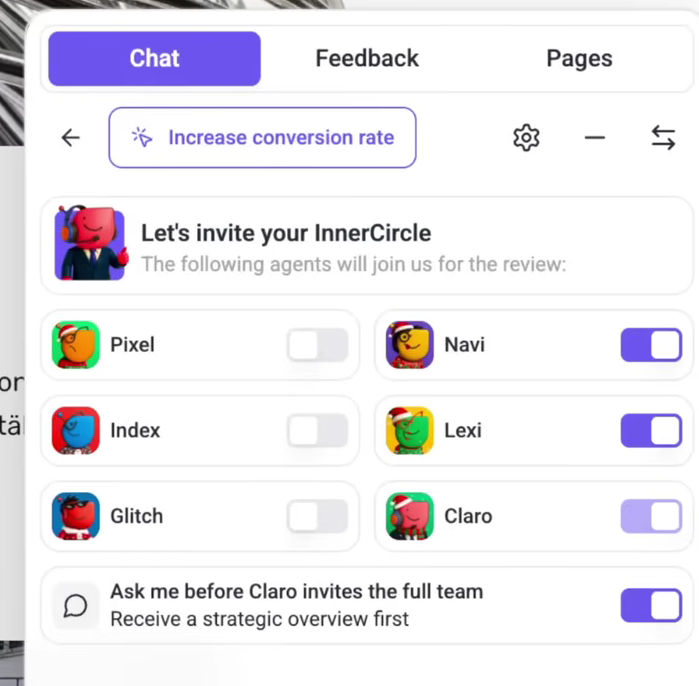
Task: Click Increase conversion rate button
Action: point(263,137)
